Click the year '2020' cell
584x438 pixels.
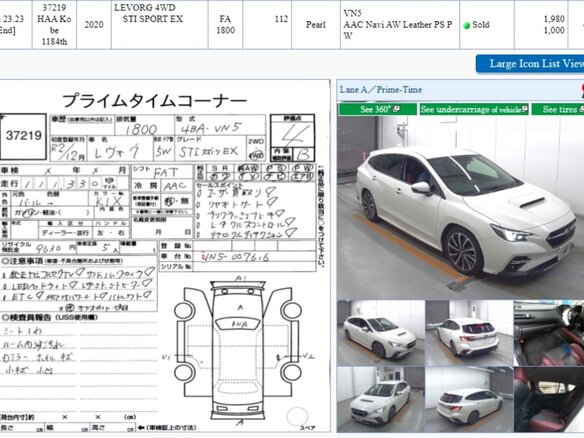(94, 24)
